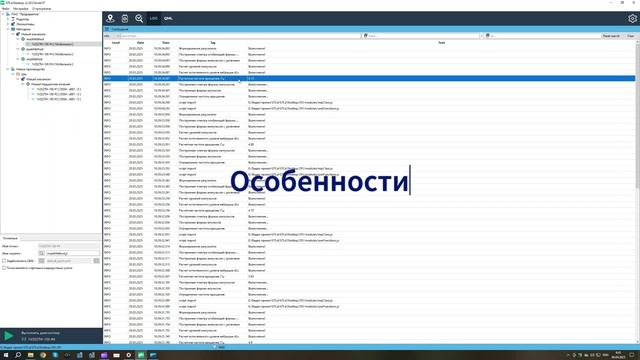Open settings via the gear icon
This screenshot has width=640, height=360.
pyautogui.click(x=632, y=18)
